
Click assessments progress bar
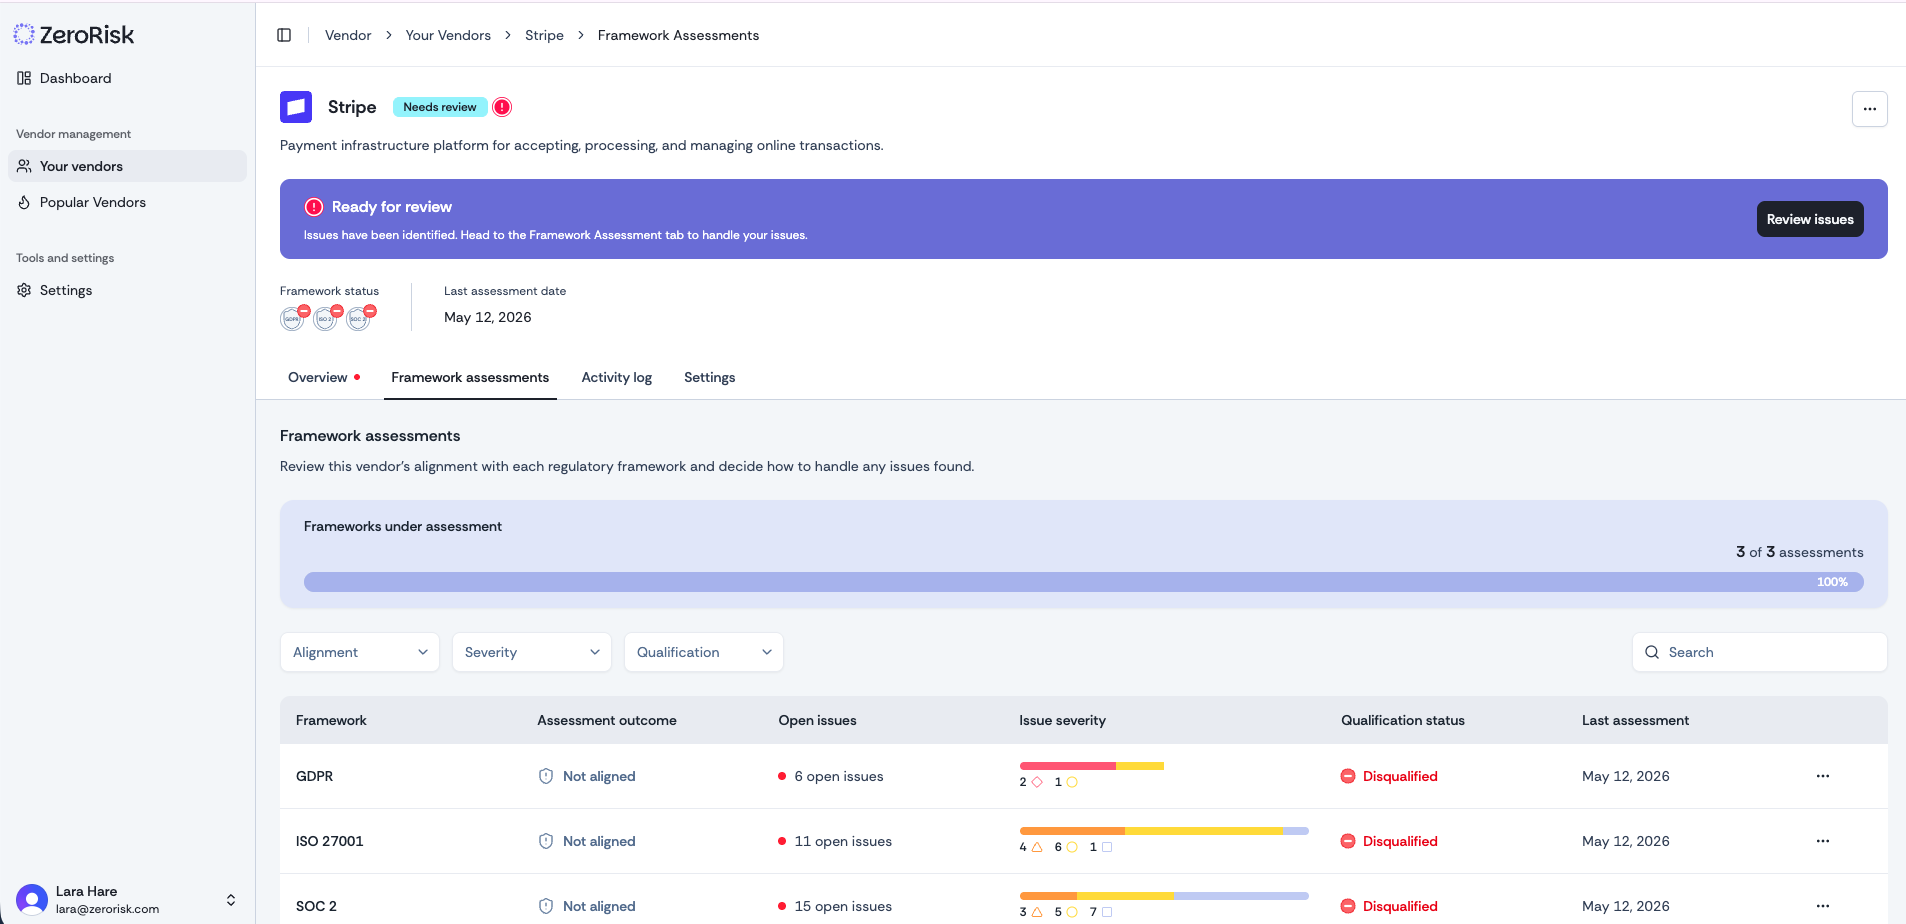(x=1084, y=582)
